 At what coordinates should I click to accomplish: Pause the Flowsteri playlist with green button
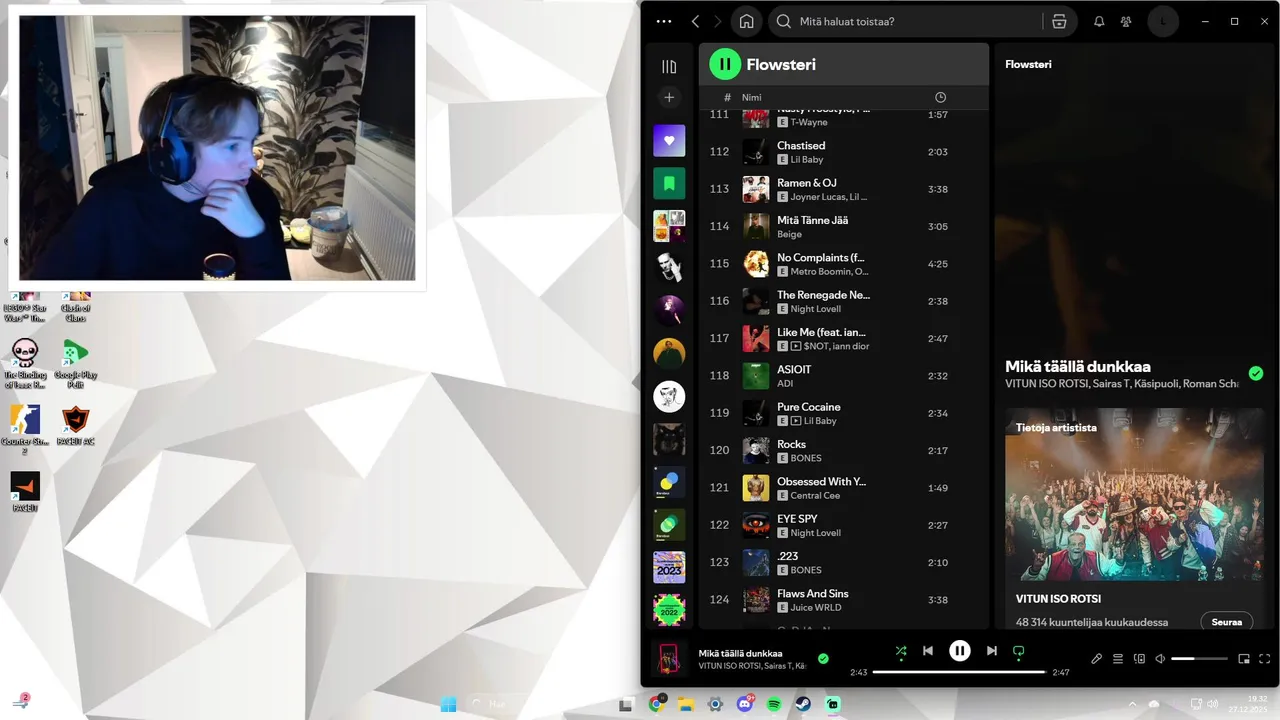click(x=724, y=64)
